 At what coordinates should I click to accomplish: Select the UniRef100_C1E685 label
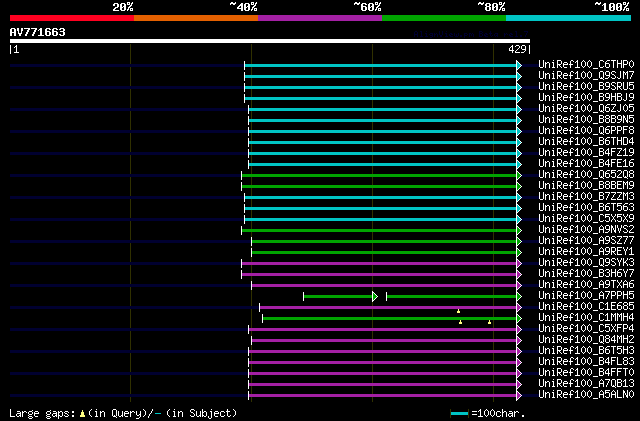pos(587,307)
